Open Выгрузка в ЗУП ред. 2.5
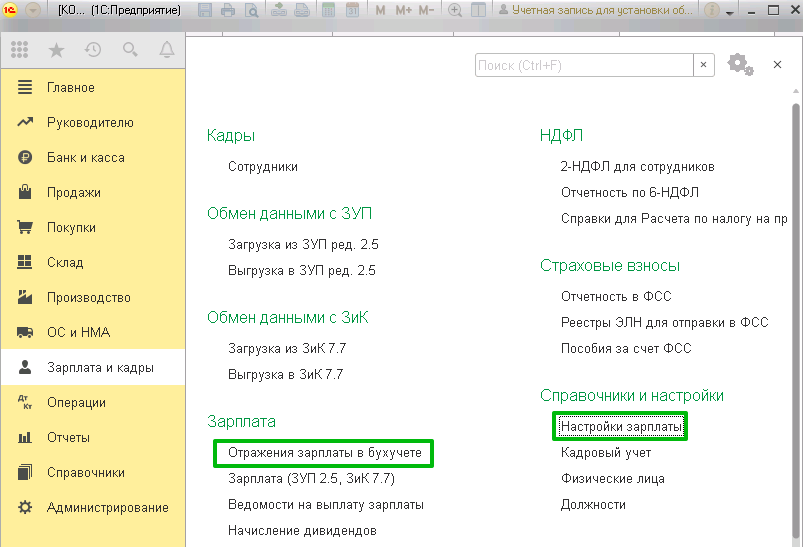This screenshot has height=547, width=803. point(302,270)
